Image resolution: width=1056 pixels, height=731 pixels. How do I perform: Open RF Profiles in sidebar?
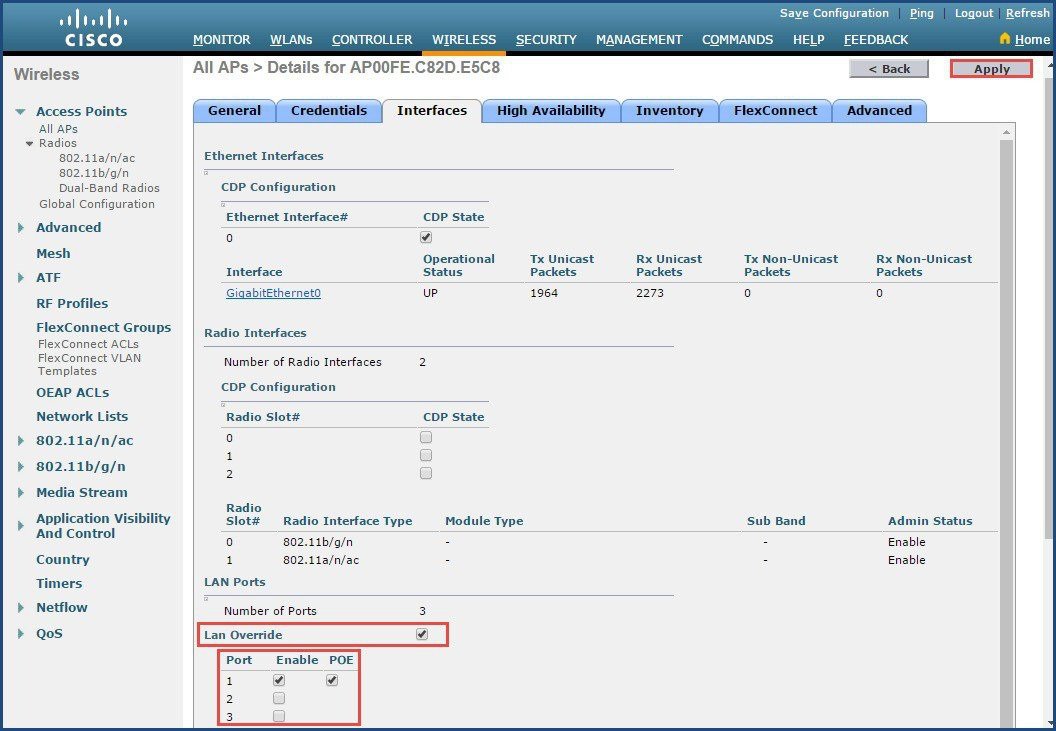tap(72, 303)
